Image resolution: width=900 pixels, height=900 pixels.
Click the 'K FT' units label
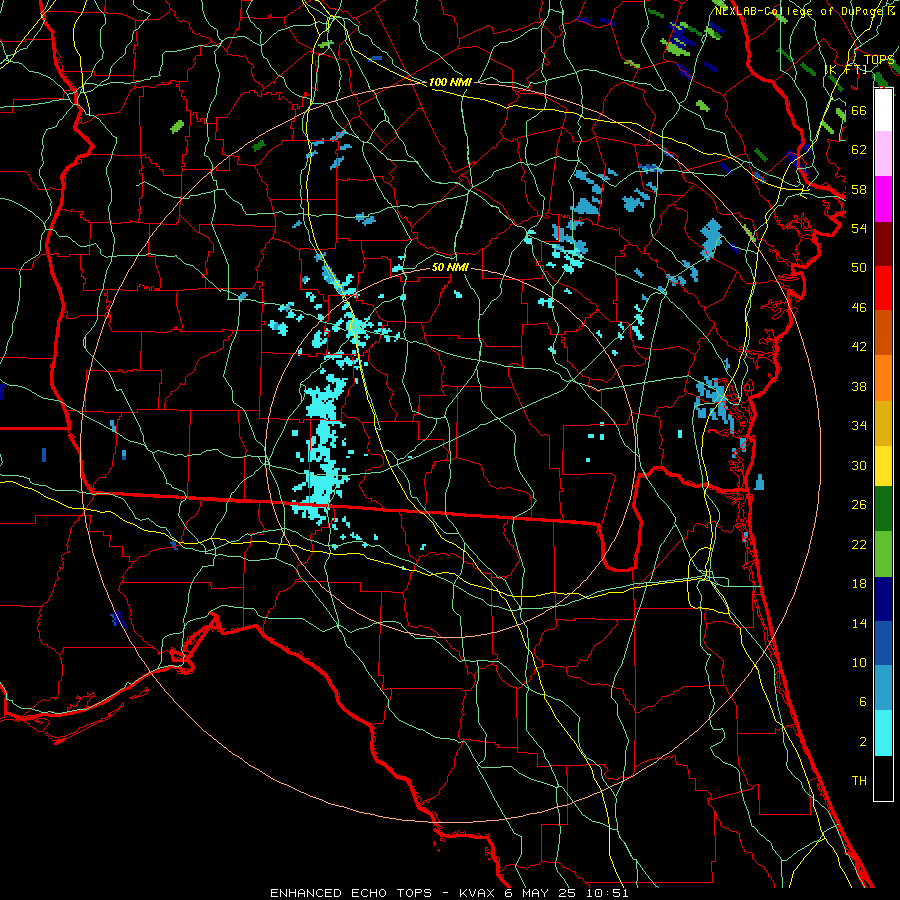[x=846, y=69]
